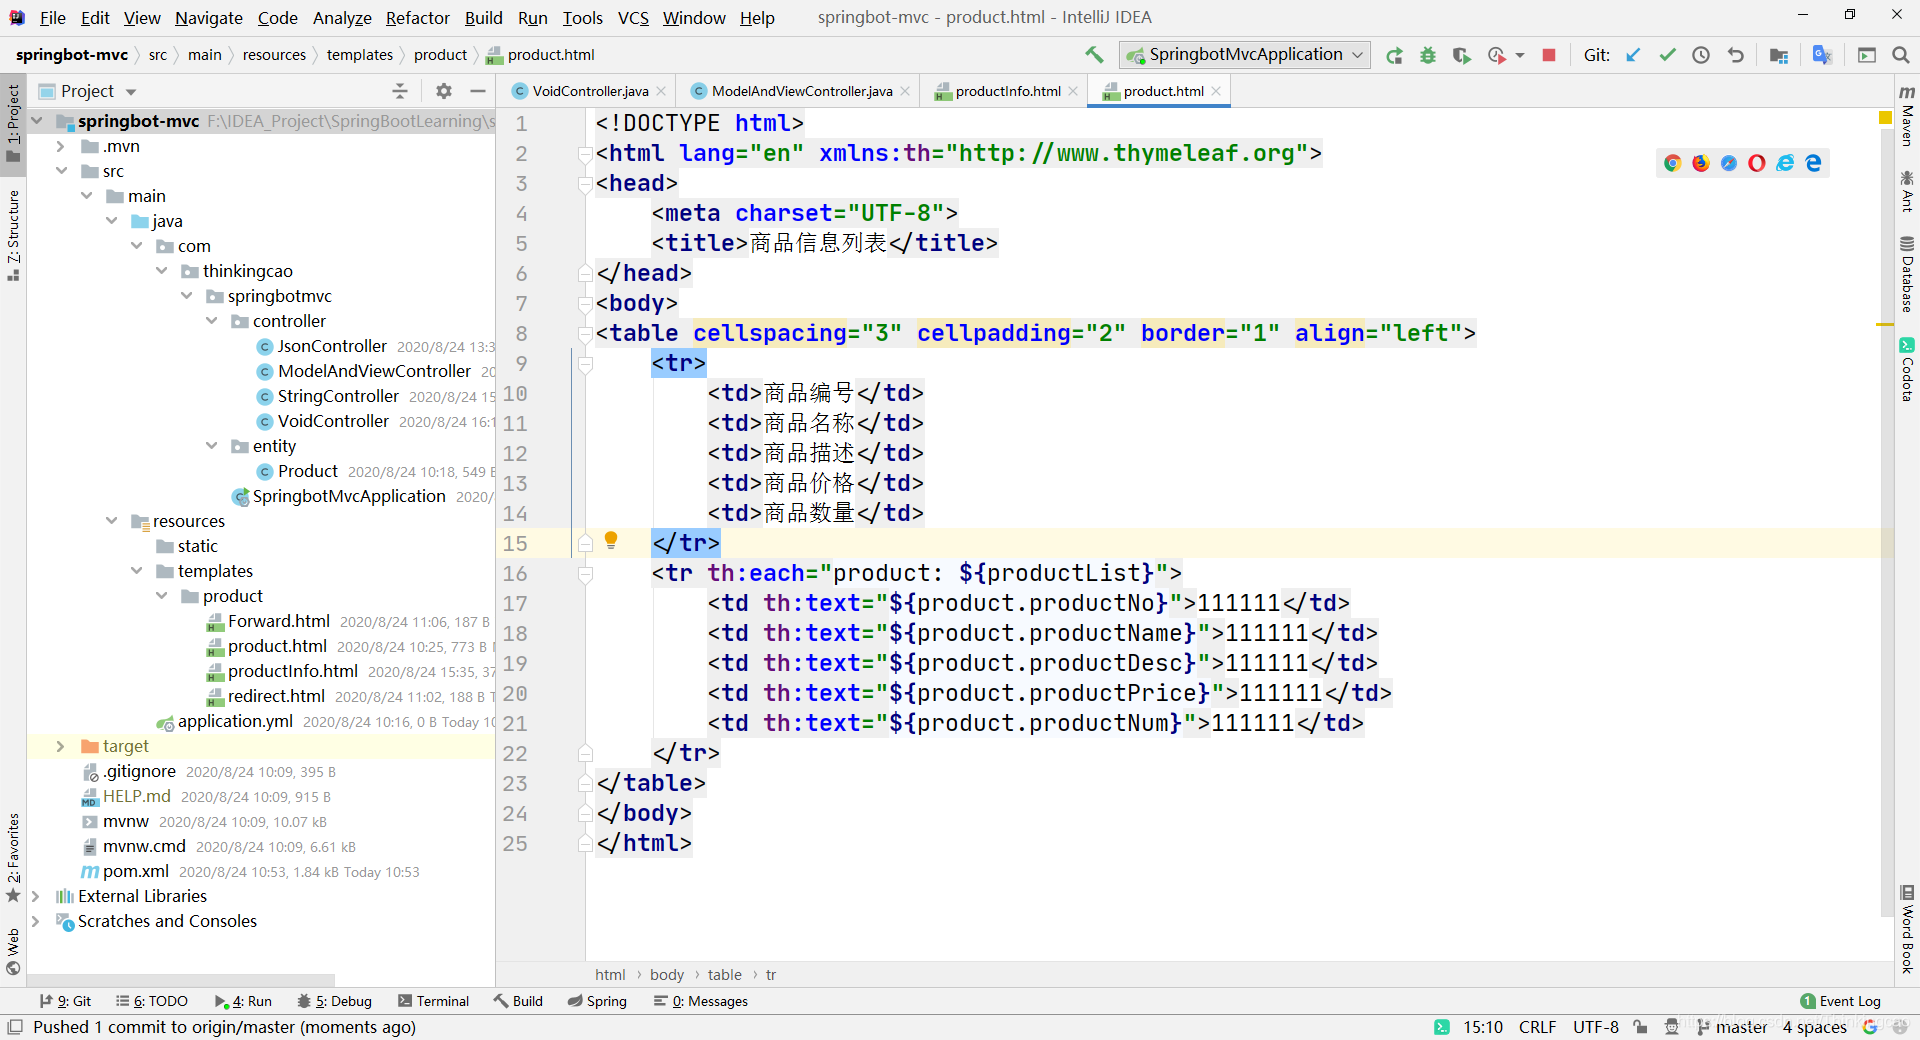
Task: Click the collapse all icon in Project panel
Action: click(x=400, y=91)
